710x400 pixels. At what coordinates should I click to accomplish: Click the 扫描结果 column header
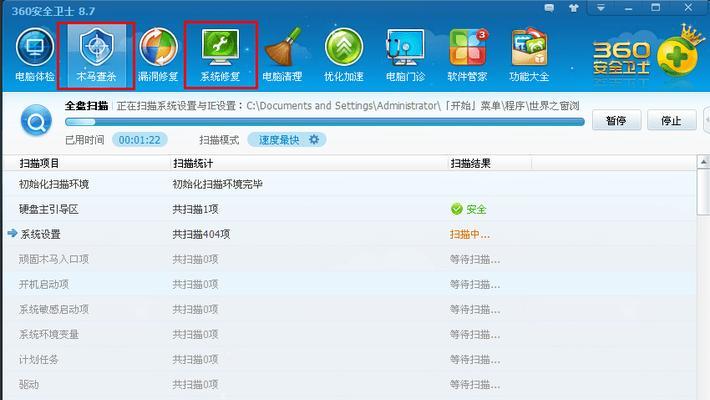click(x=470, y=163)
